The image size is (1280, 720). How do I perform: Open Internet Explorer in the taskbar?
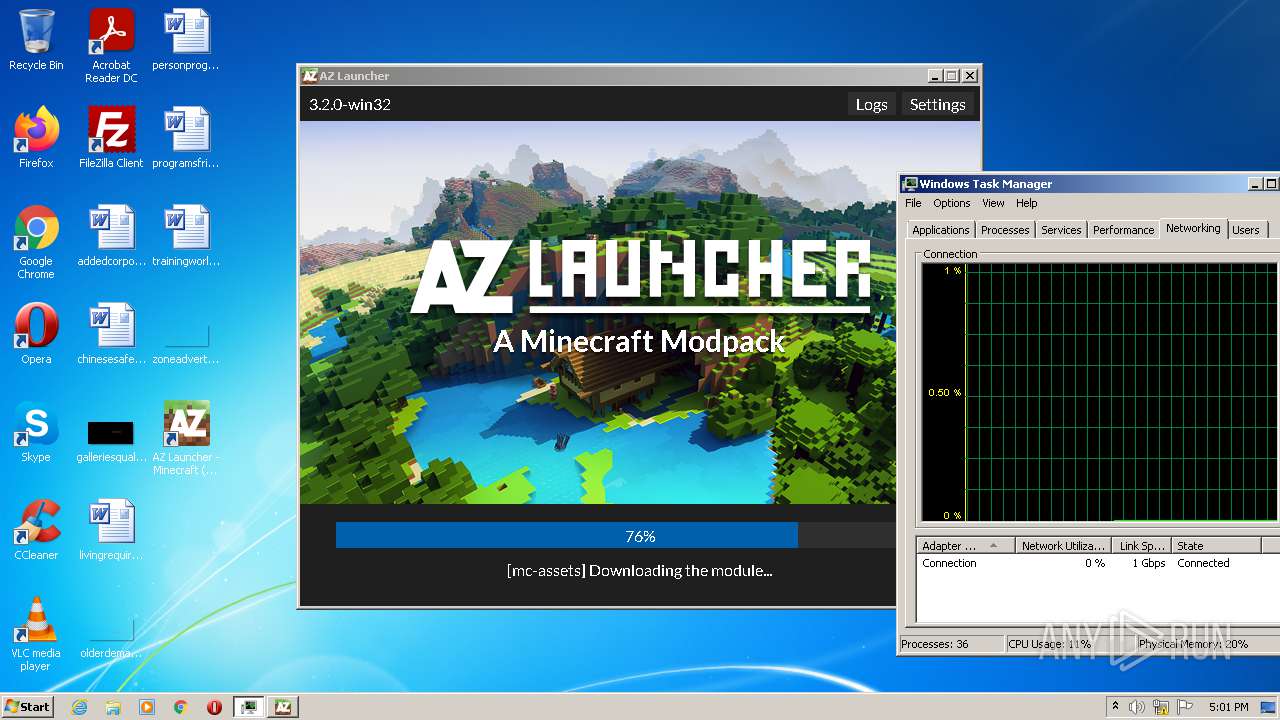[x=79, y=707]
